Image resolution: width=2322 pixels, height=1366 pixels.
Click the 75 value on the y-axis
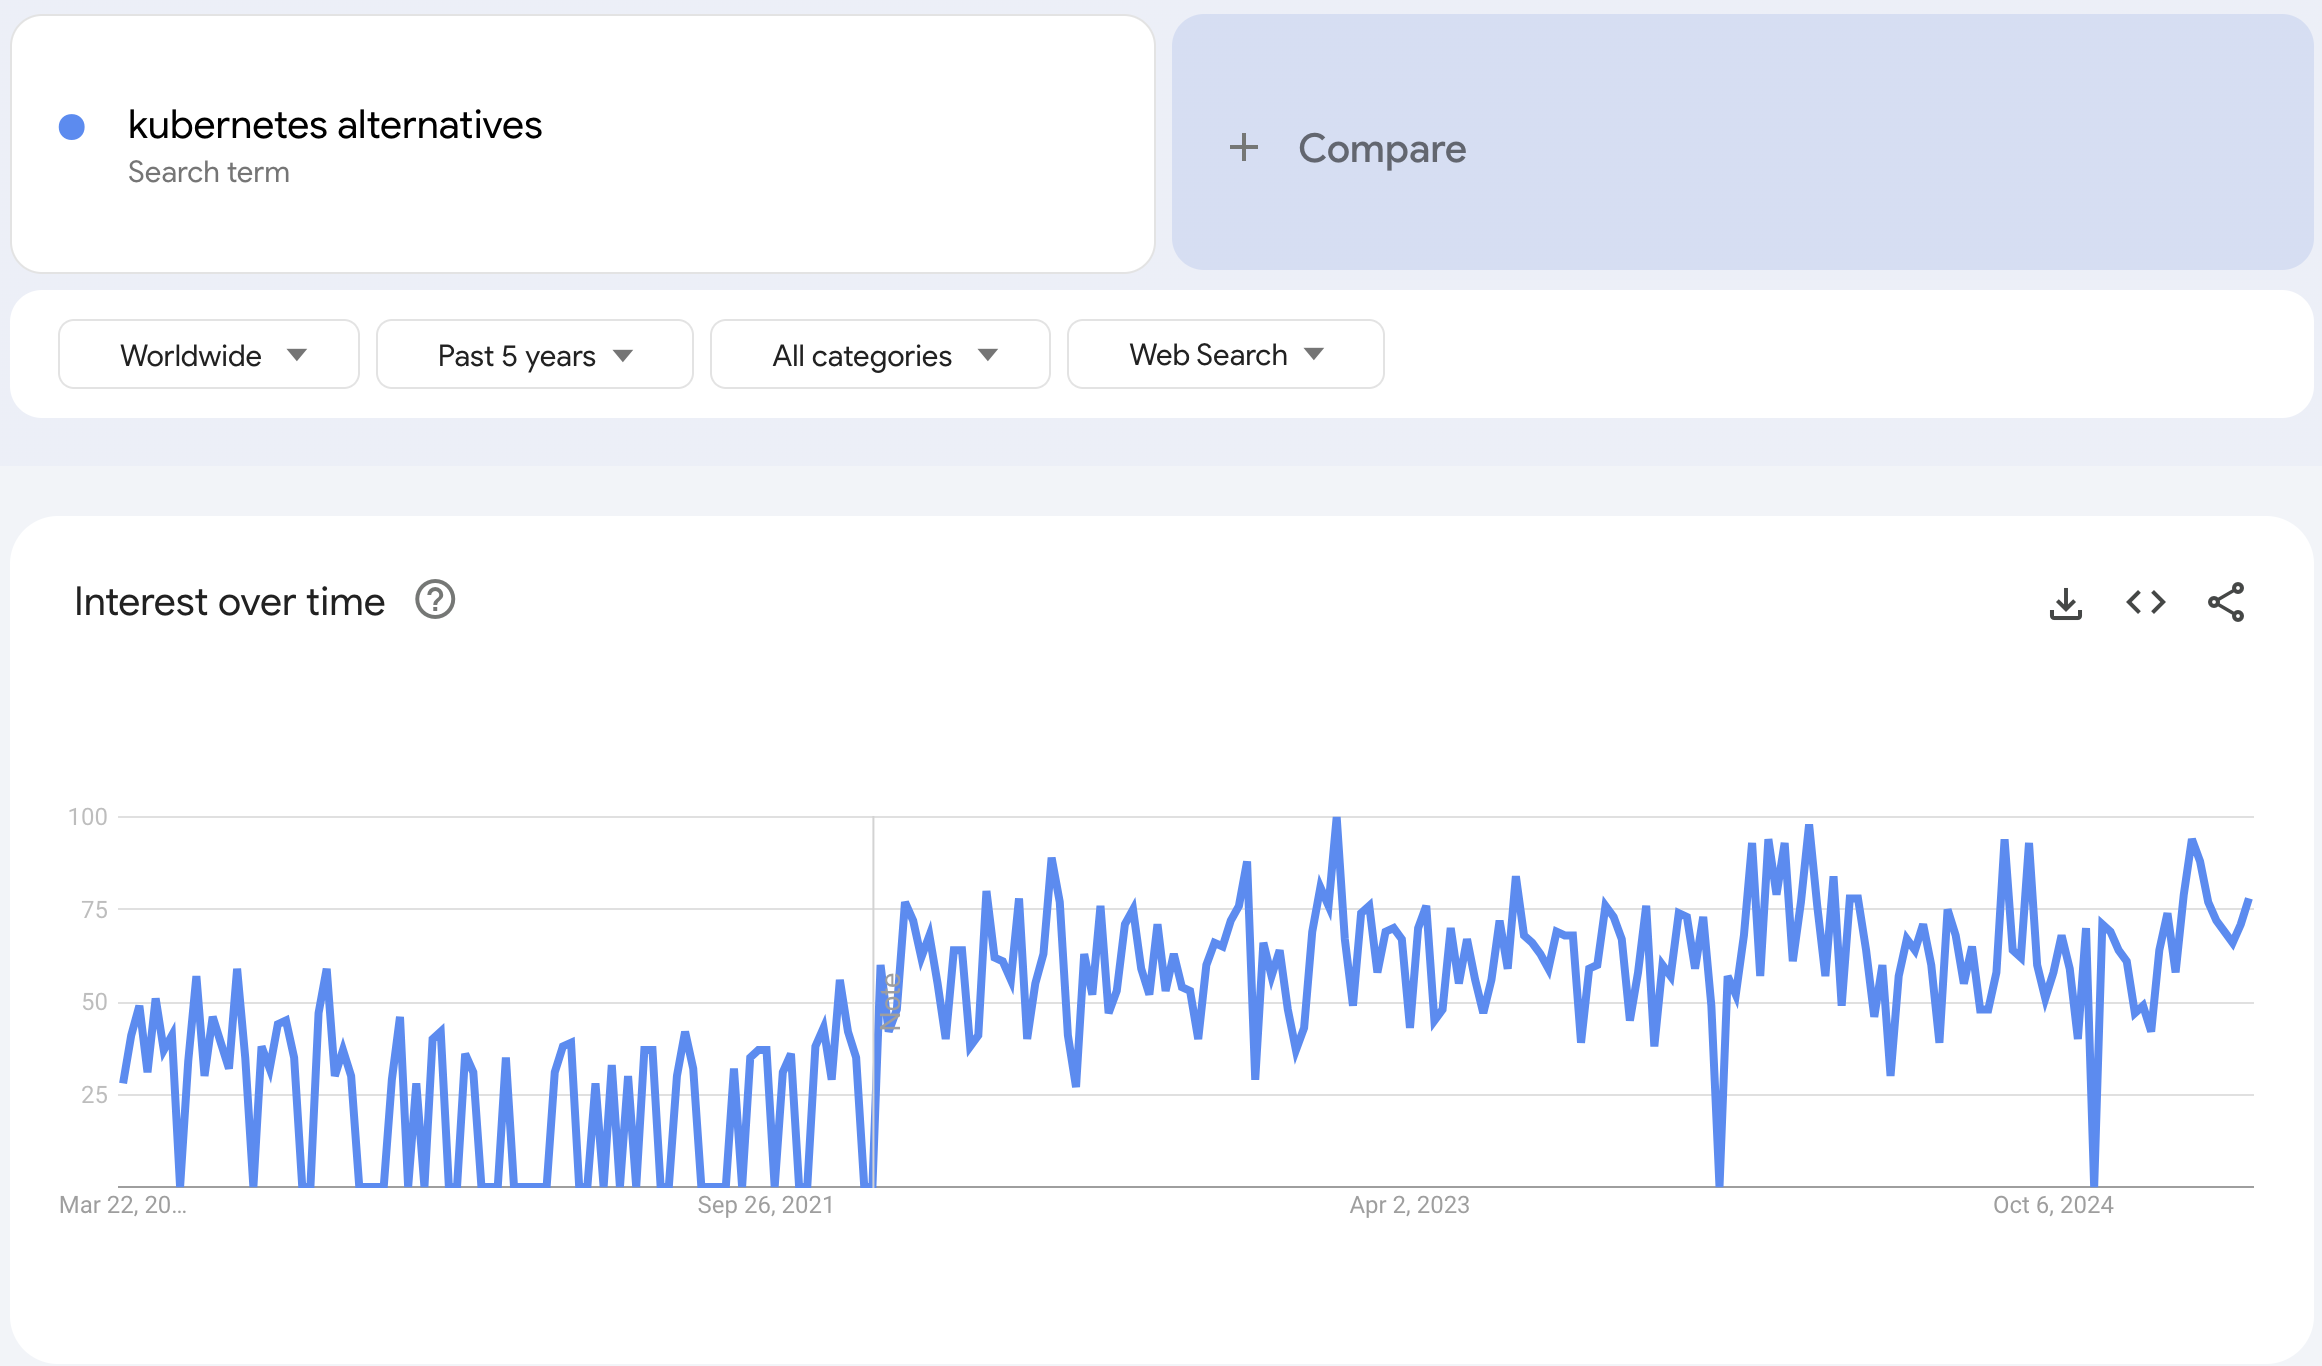[94, 910]
